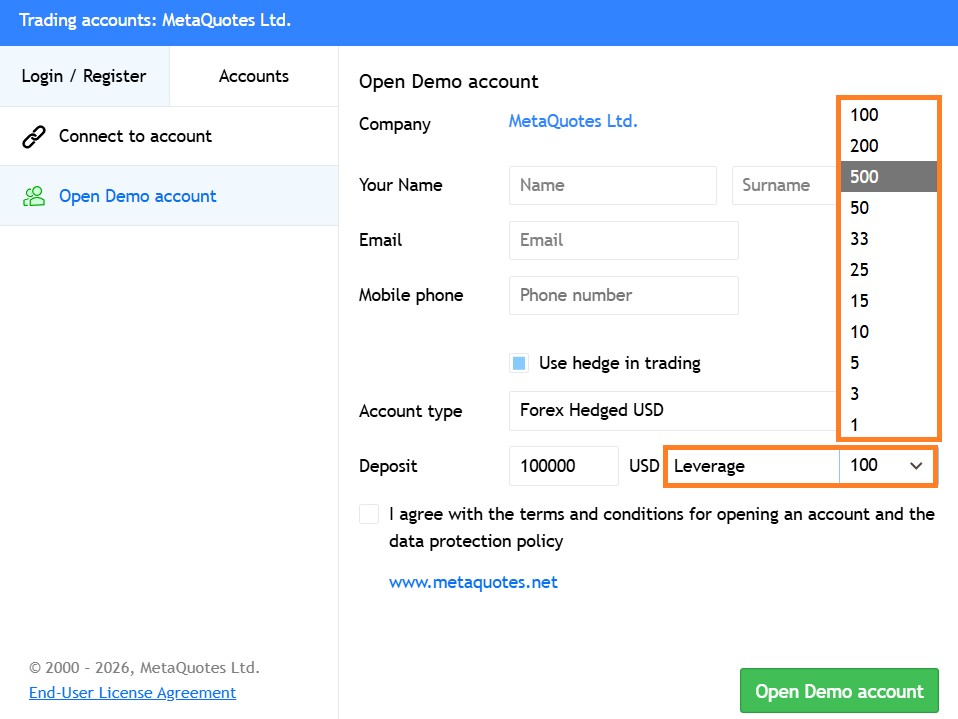This screenshot has height=719, width=958.
Task: Choose leverage 100 from the list
Action: point(888,115)
